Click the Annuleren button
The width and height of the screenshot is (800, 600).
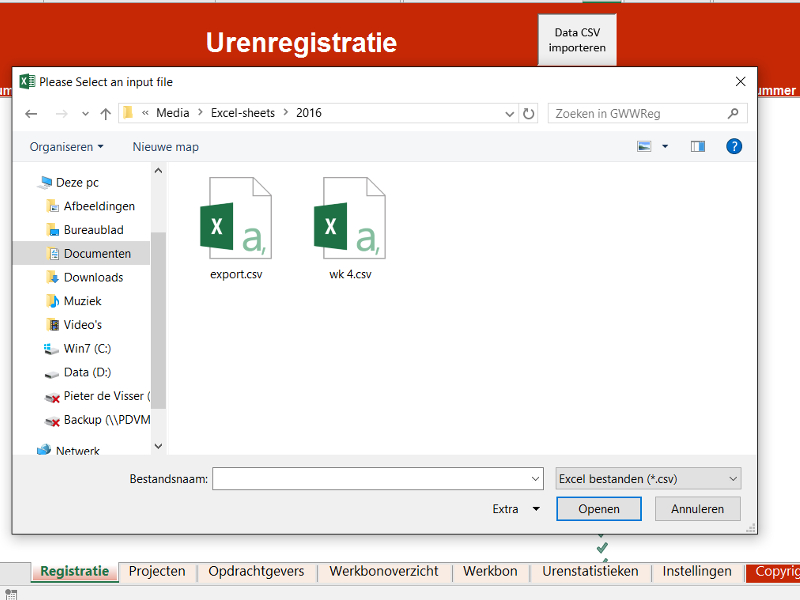[697, 509]
